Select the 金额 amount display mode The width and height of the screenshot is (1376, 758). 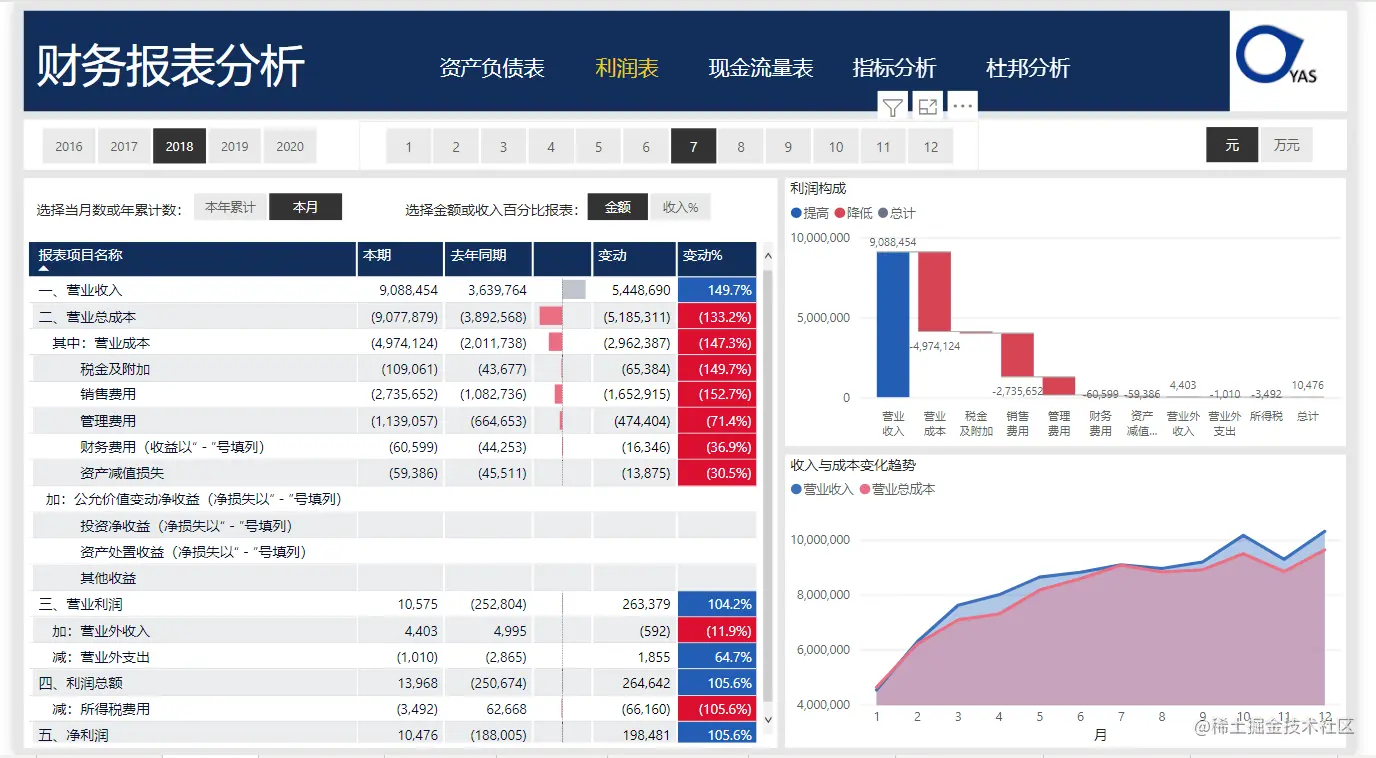pyautogui.click(x=617, y=207)
